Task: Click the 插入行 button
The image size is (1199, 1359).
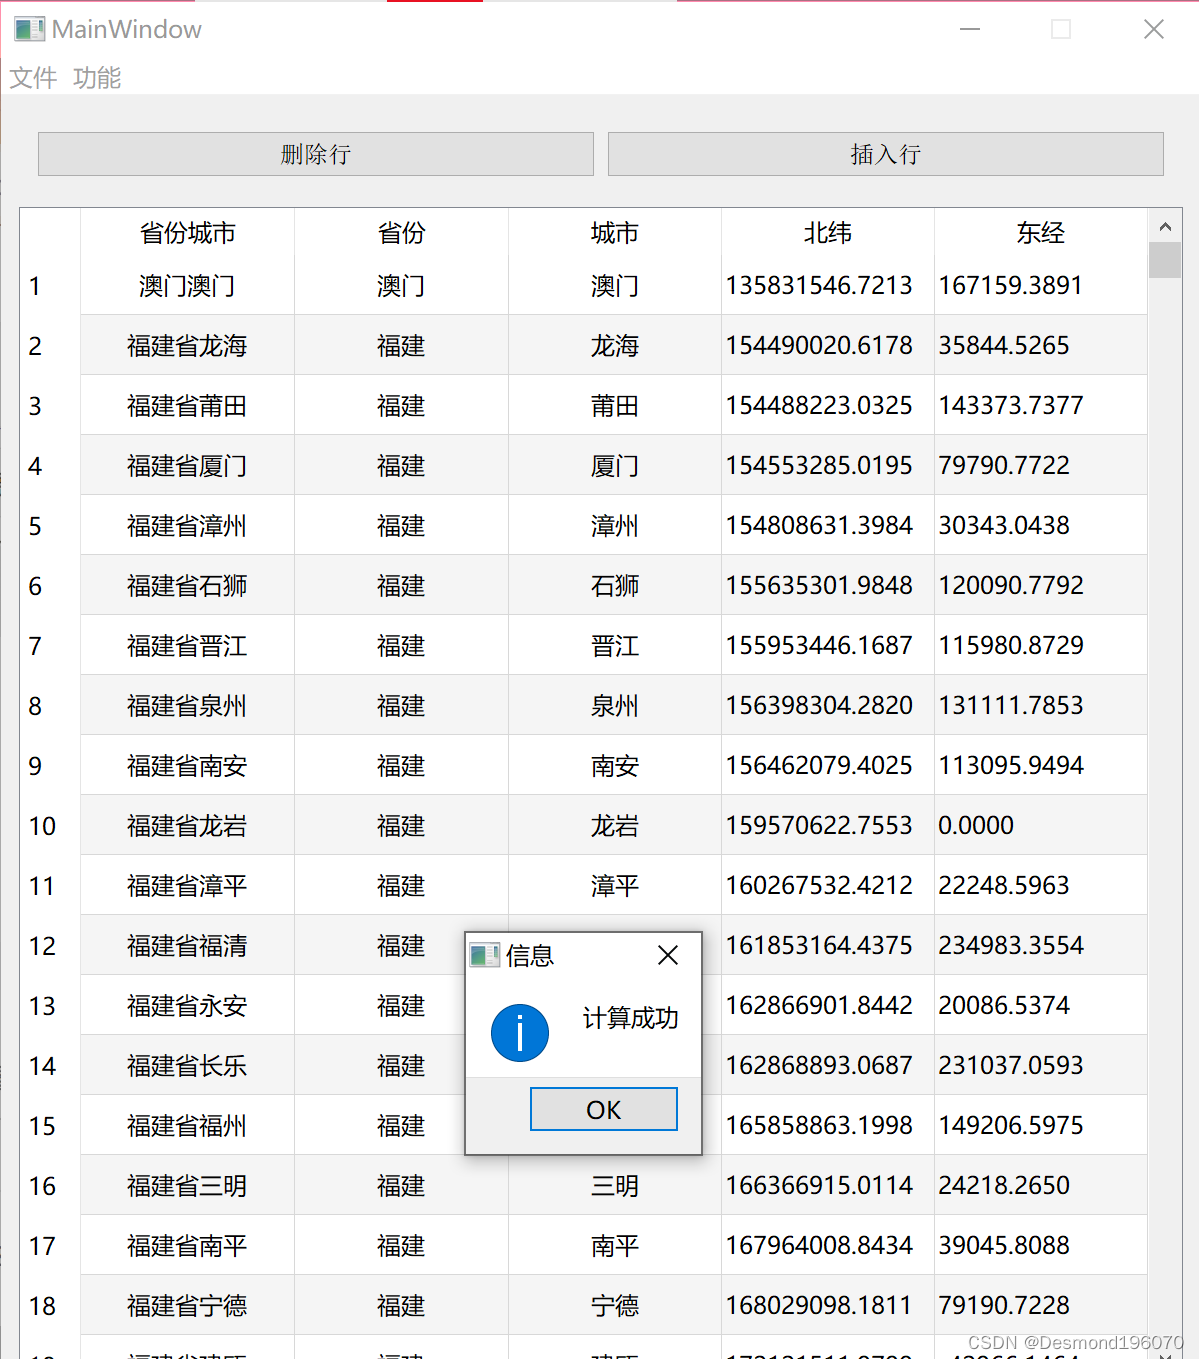Action: [x=884, y=154]
